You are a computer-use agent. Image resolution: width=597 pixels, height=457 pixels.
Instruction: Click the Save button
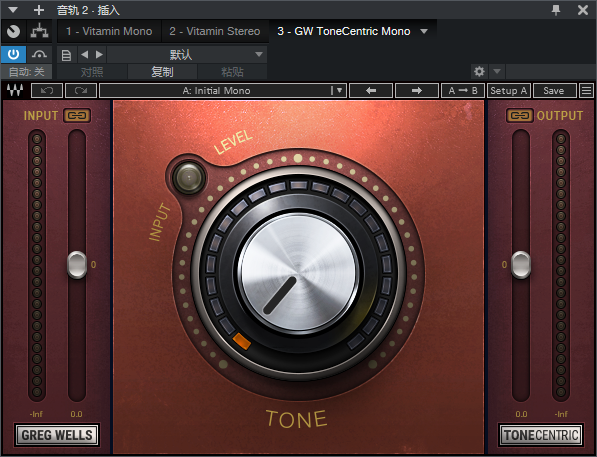[x=554, y=91]
